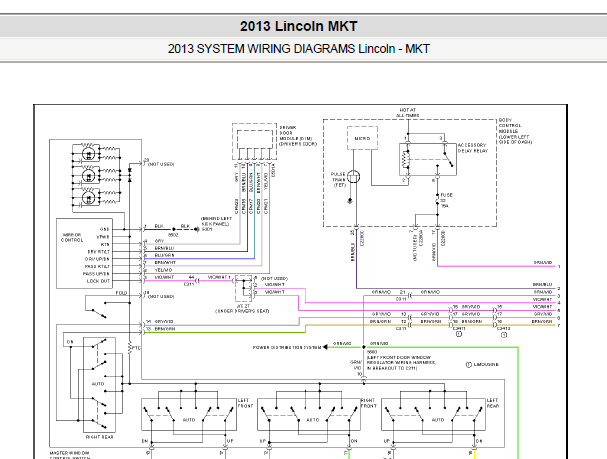607x459 pixels.
Task: Click the driver door module dashed box
Action: pyautogui.click(x=254, y=142)
